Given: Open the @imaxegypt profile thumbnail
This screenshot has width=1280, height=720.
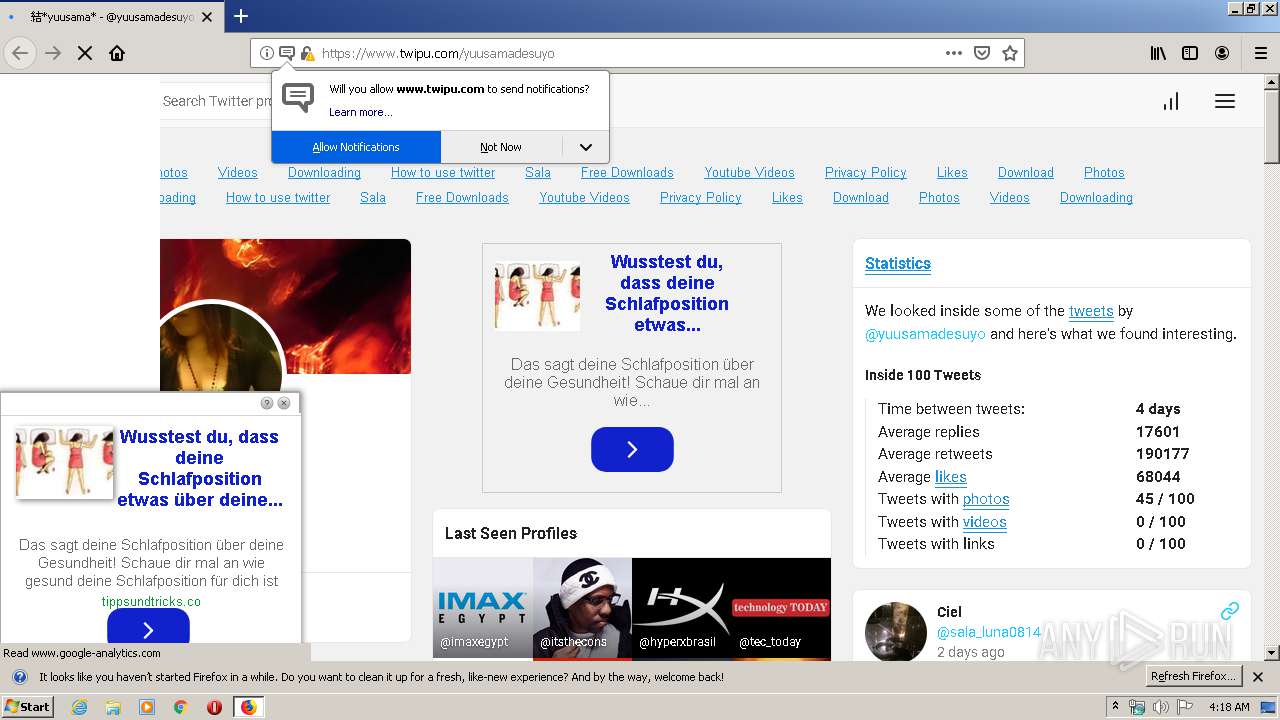Looking at the screenshot, I should [482, 608].
